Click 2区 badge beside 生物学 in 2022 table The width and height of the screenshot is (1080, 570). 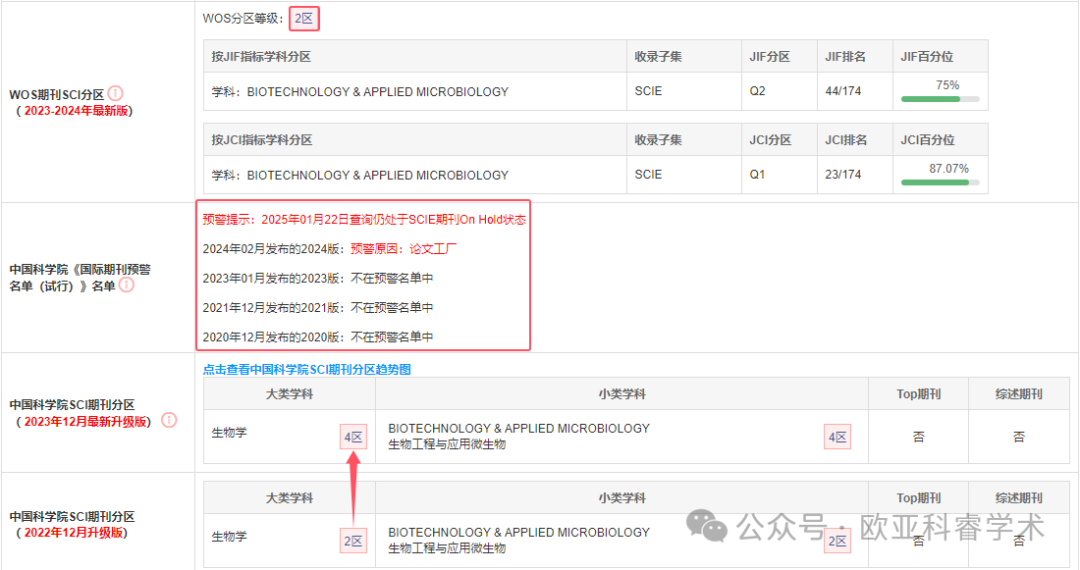coord(353,541)
